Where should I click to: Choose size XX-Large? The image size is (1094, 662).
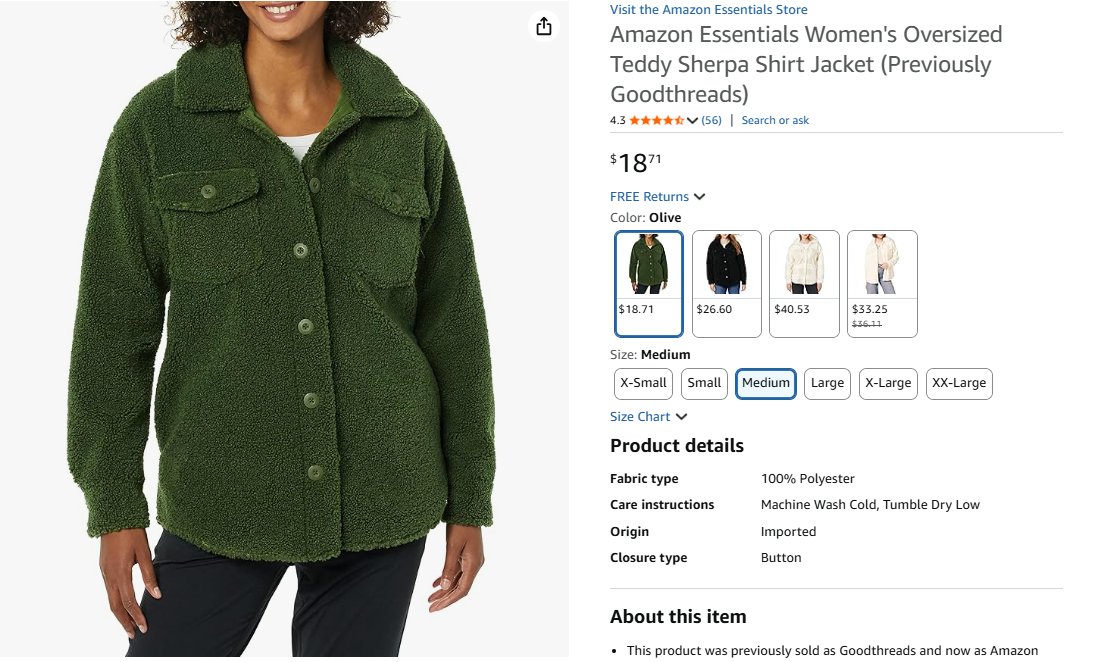coord(959,384)
